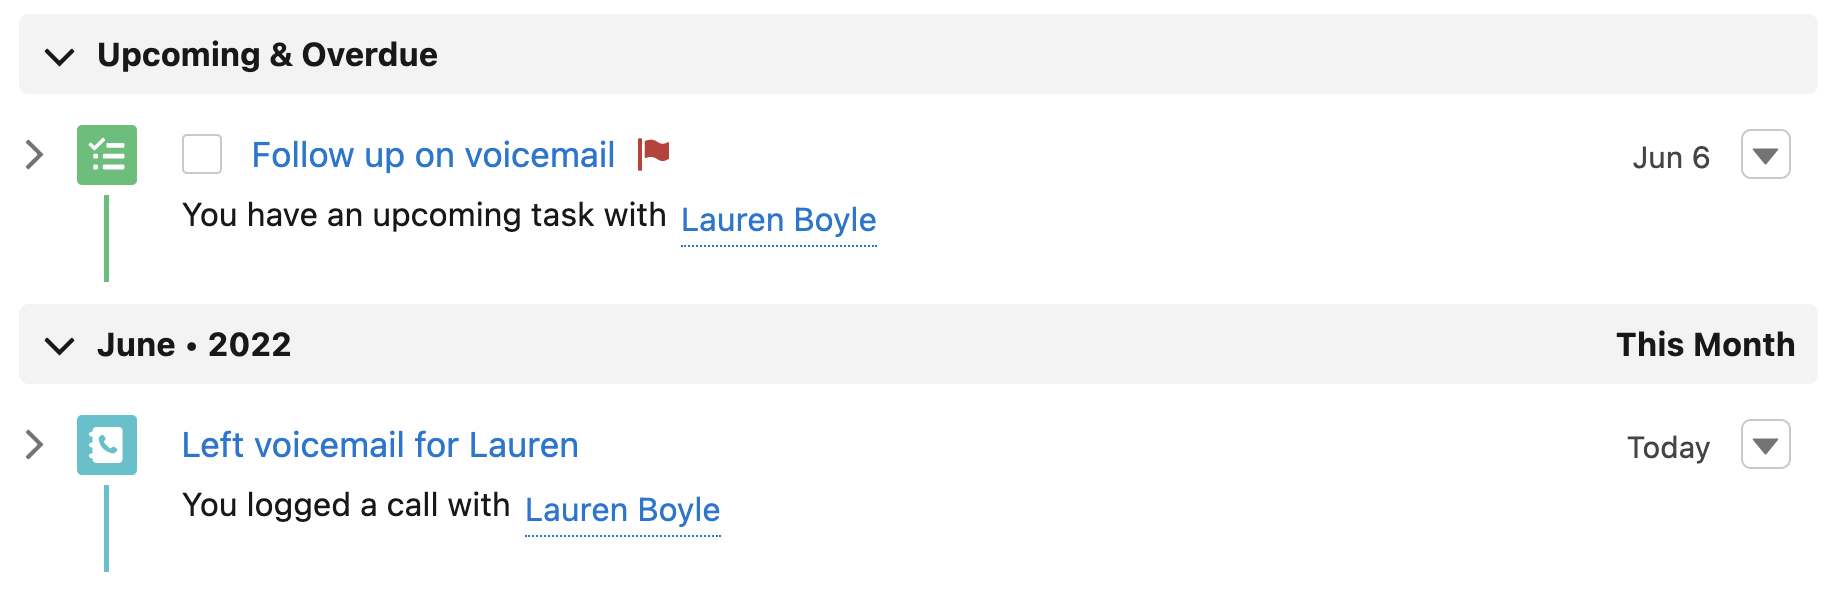Click the Upcoming & Overdue header title
The image size is (1834, 592).
pyautogui.click(x=267, y=55)
